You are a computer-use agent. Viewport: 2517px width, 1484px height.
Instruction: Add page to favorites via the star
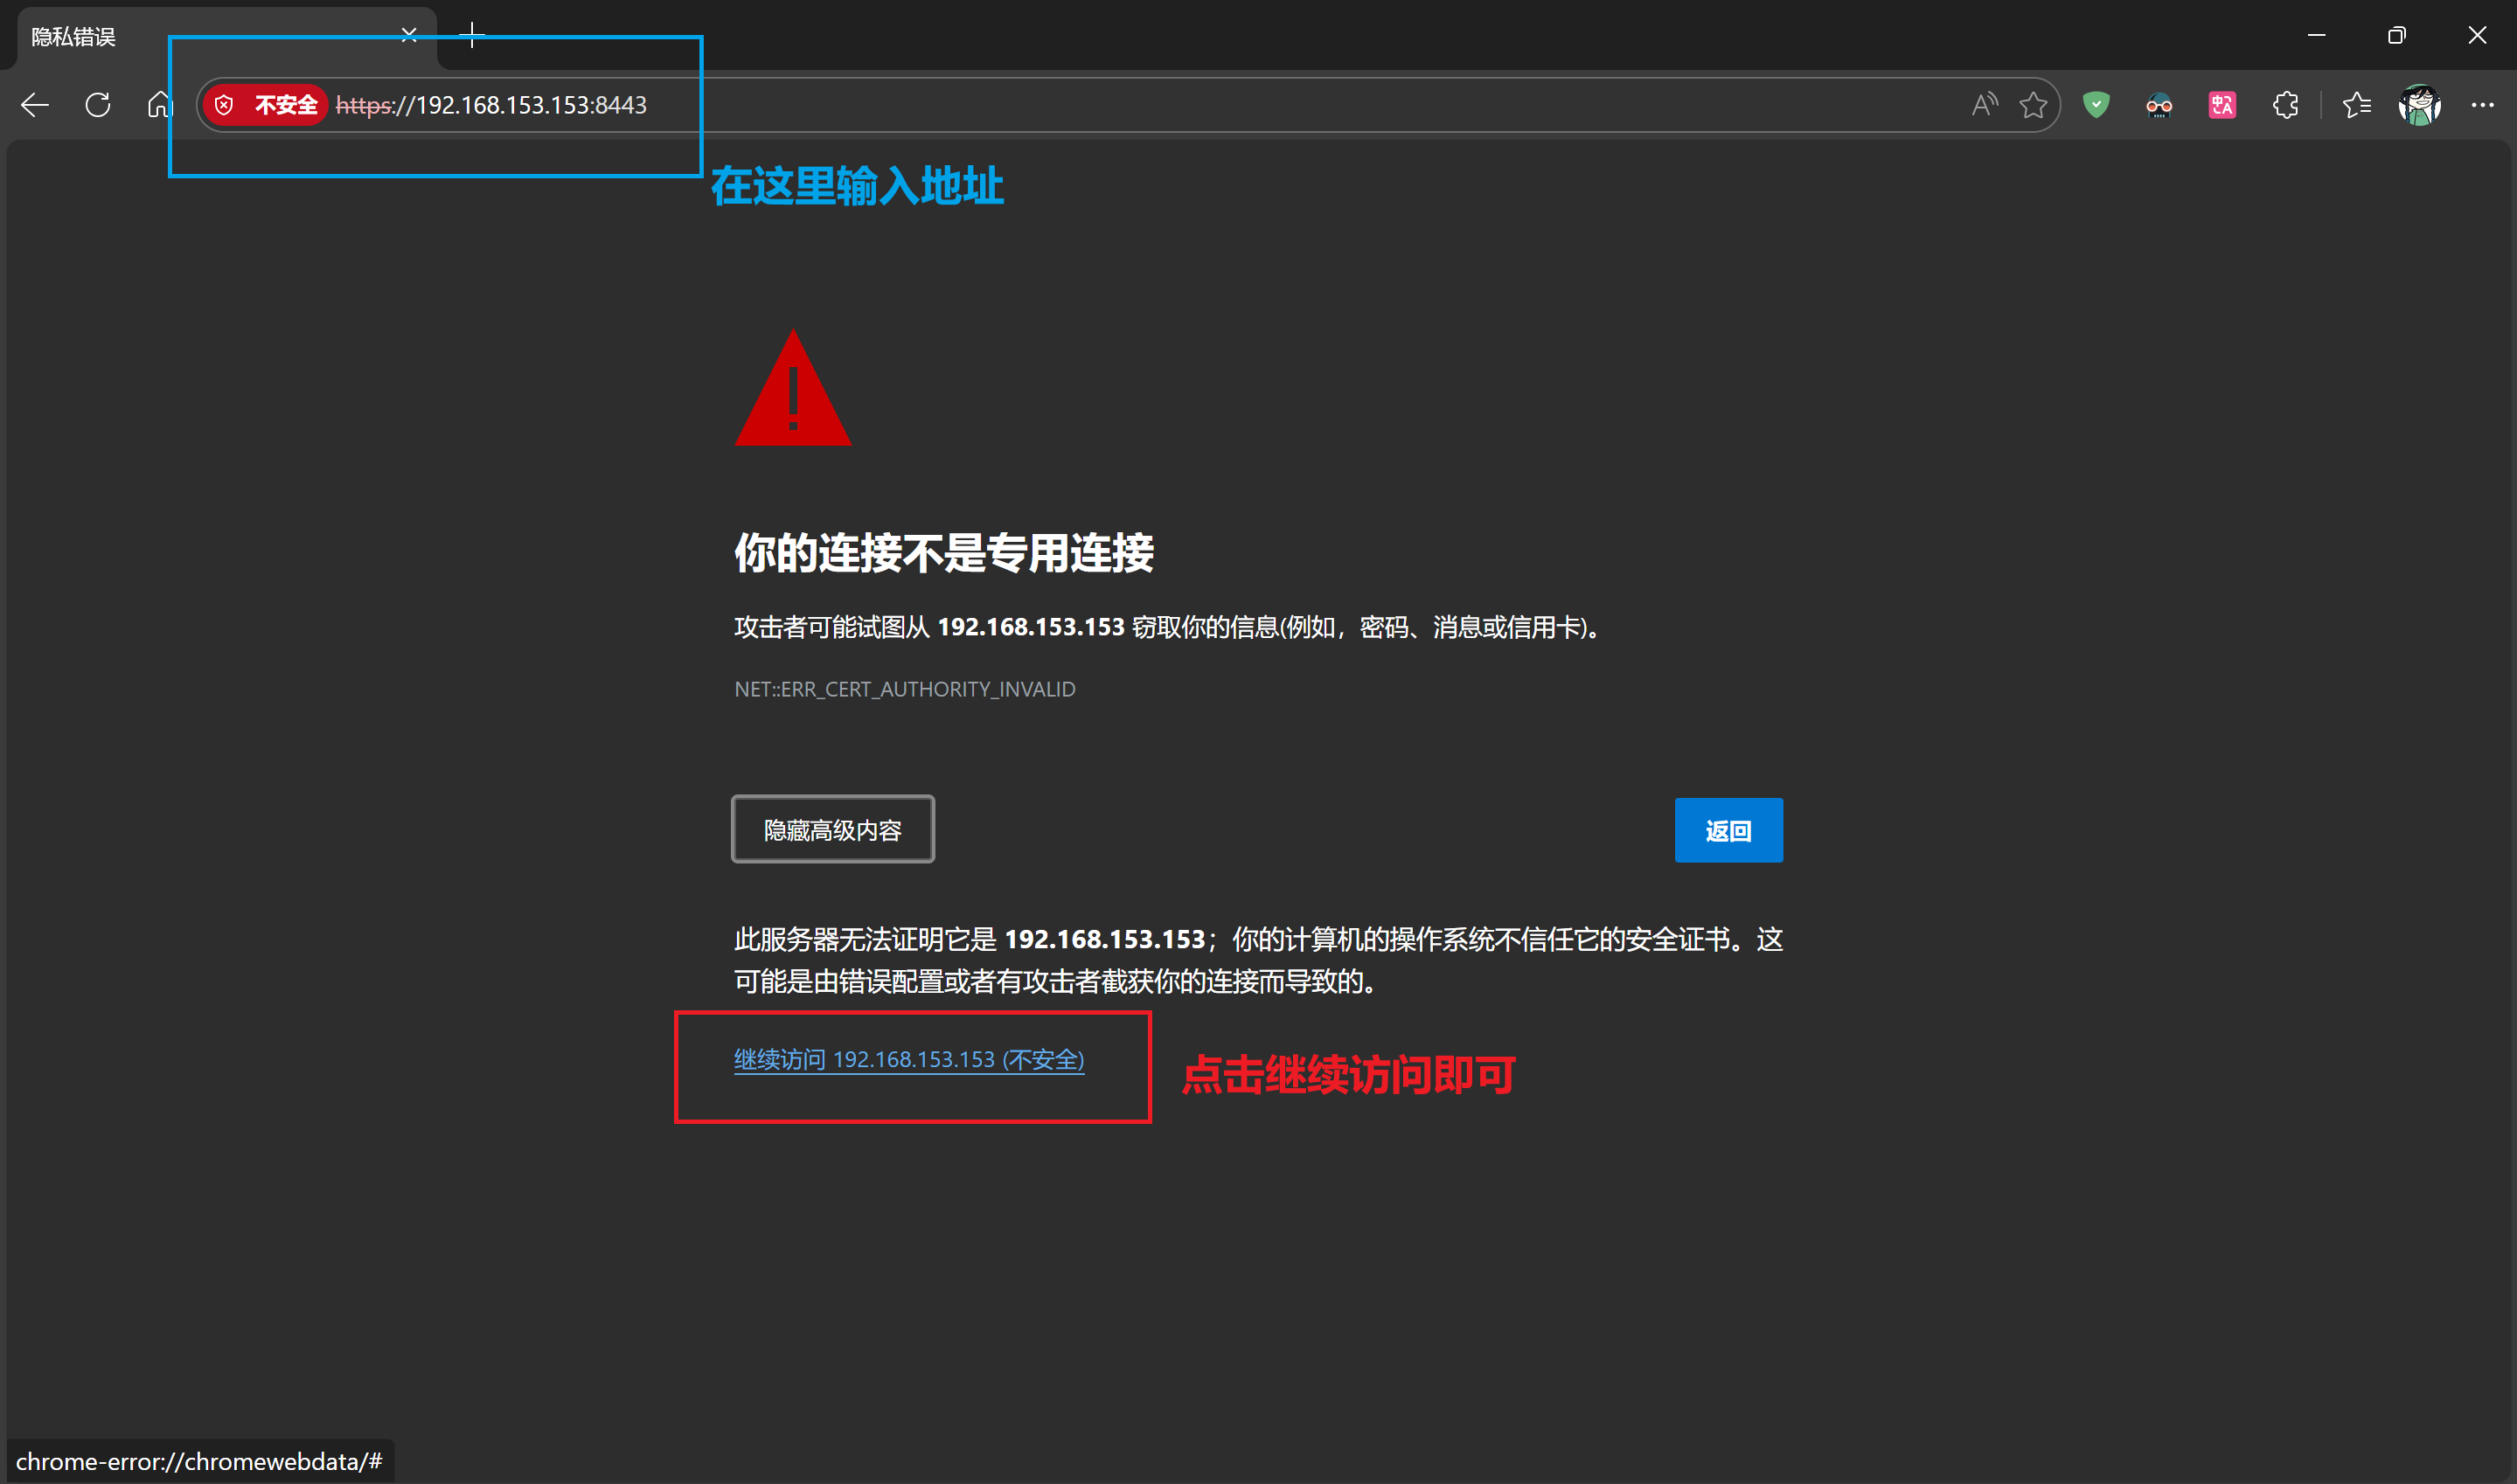[2034, 104]
